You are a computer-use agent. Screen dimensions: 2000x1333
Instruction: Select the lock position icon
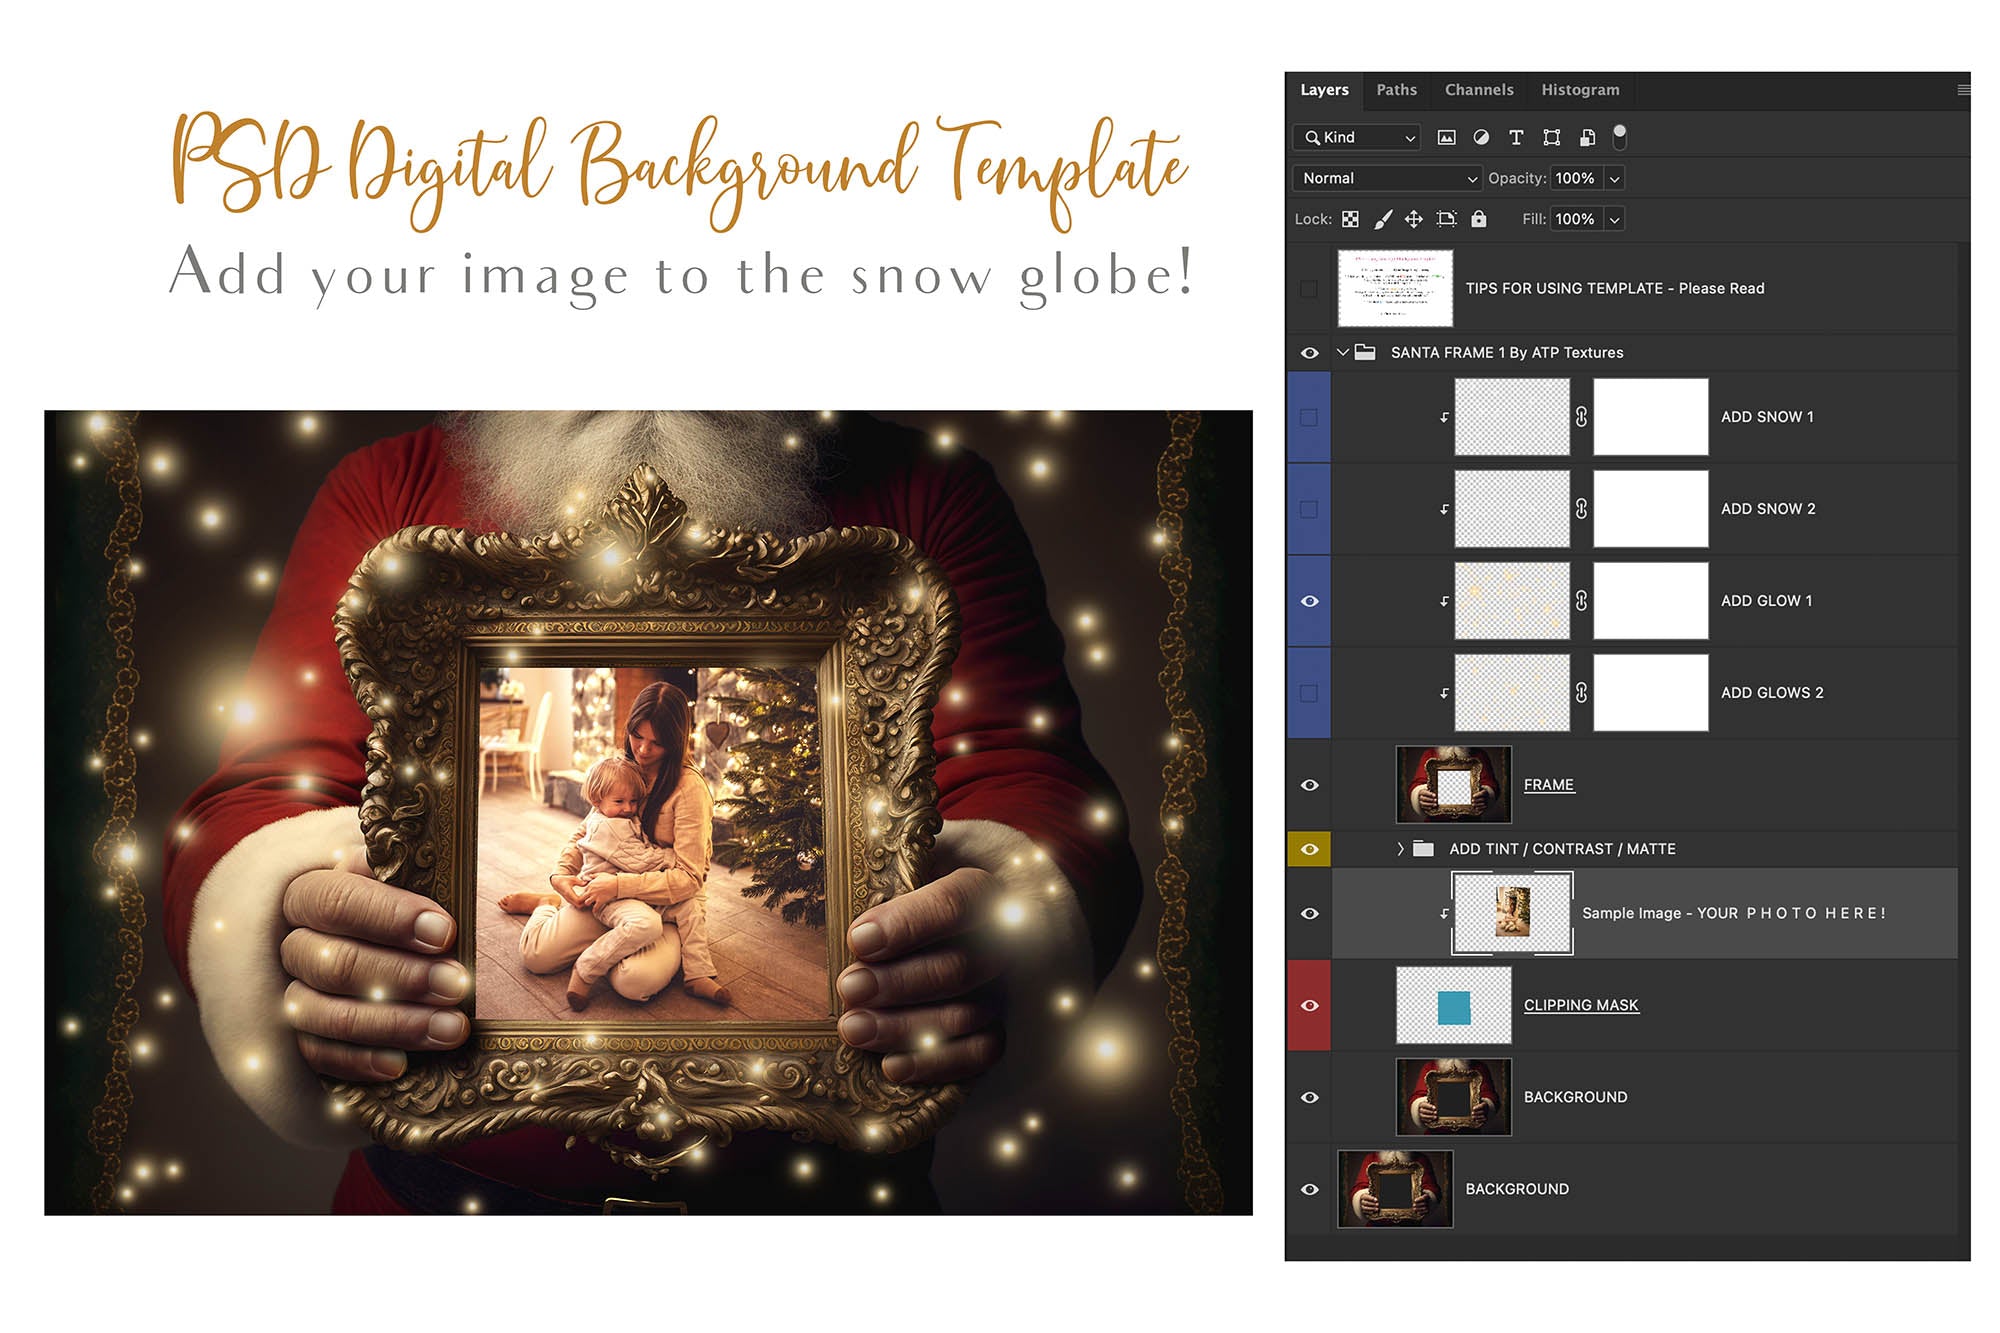pyautogui.click(x=1413, y=219)
